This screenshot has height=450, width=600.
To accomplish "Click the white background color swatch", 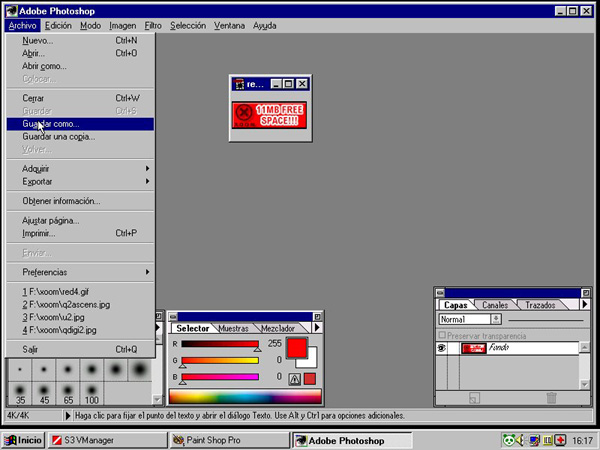I will click(x=311, y=361).
